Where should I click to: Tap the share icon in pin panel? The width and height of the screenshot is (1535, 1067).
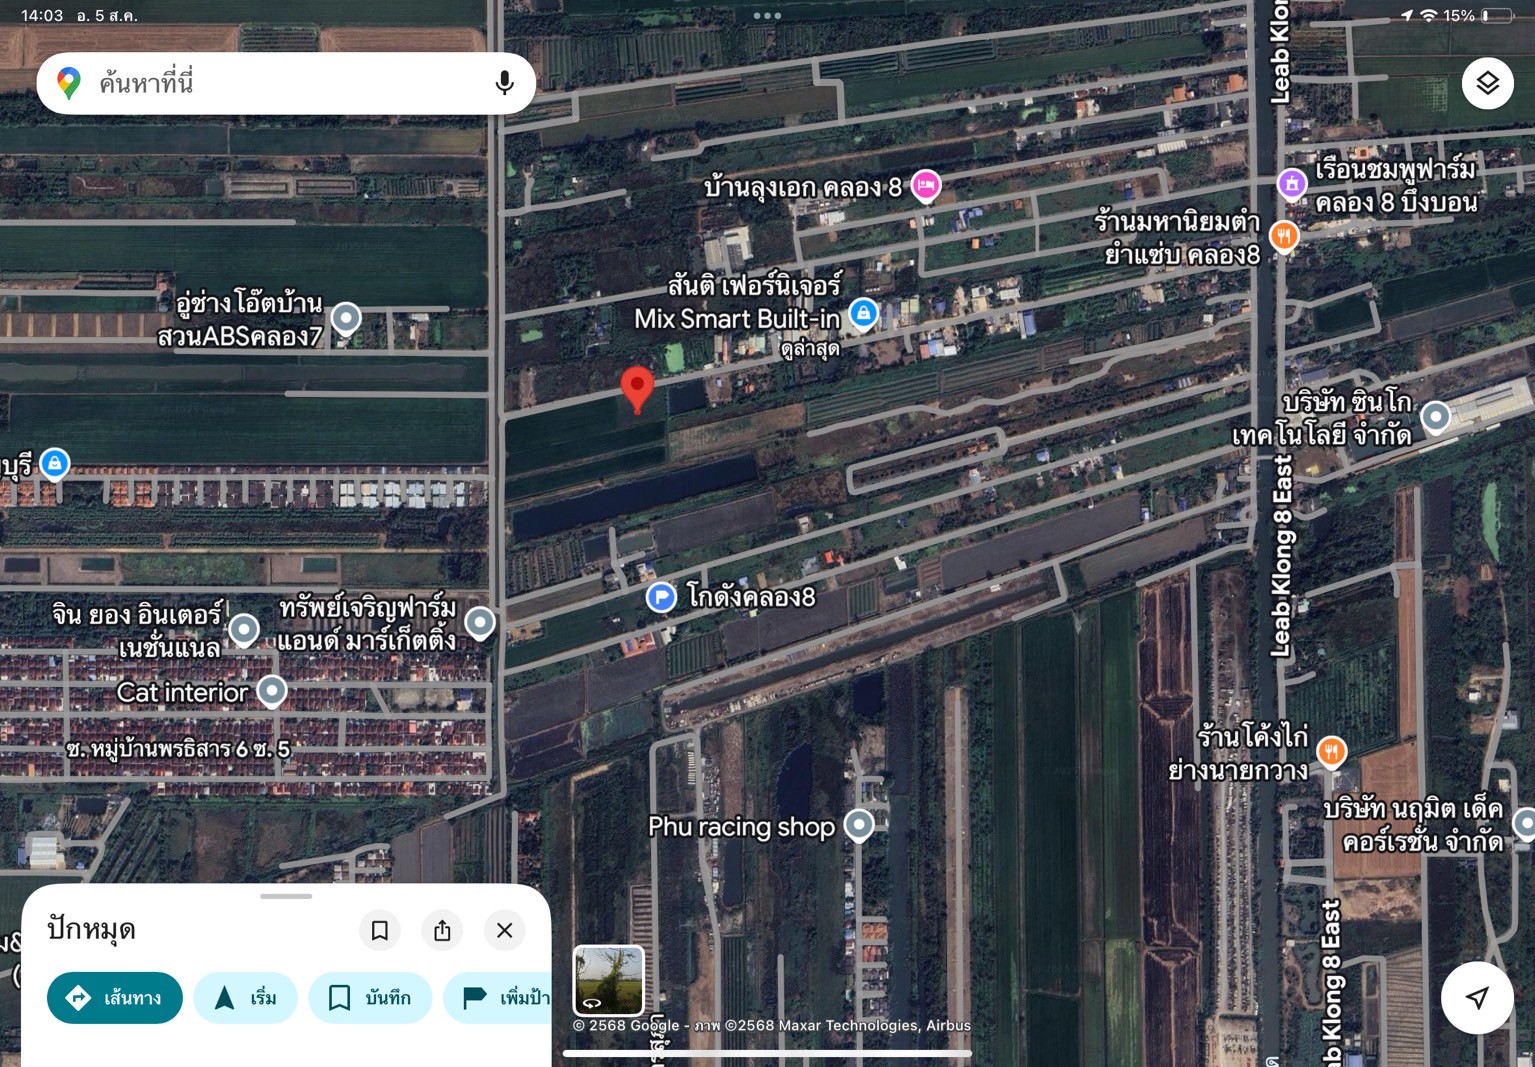point(442,931)
